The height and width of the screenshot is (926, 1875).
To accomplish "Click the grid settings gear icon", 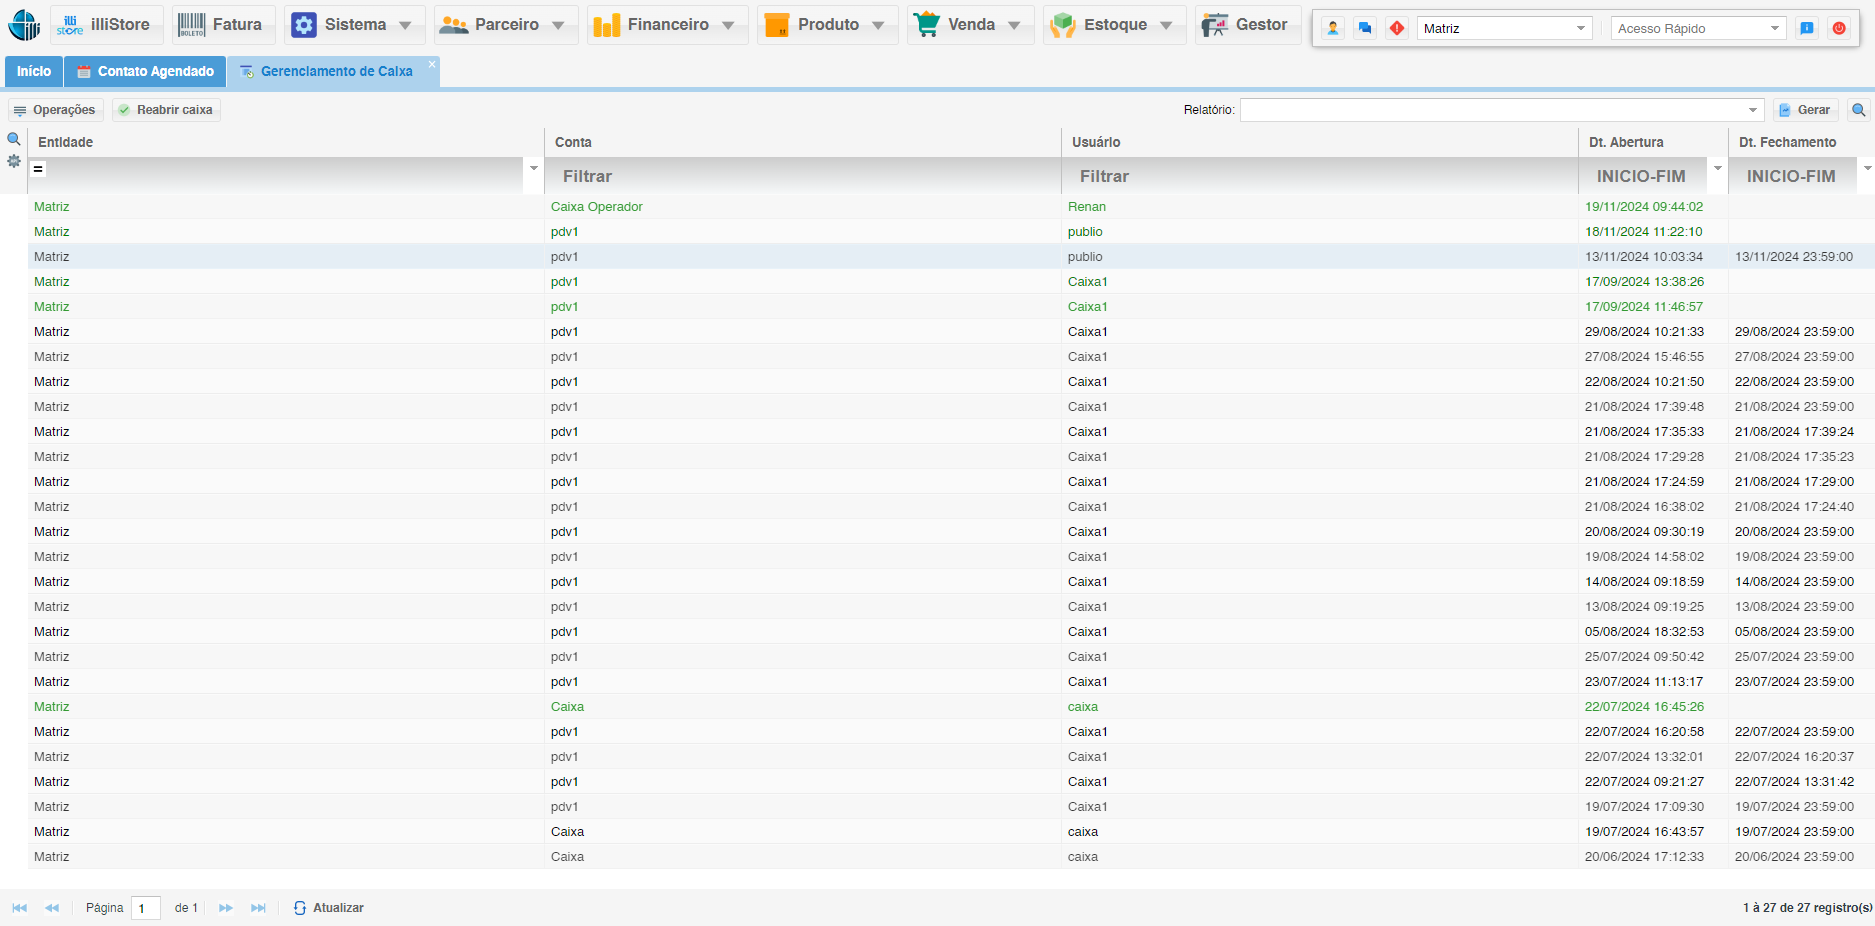I will (14, 161).
